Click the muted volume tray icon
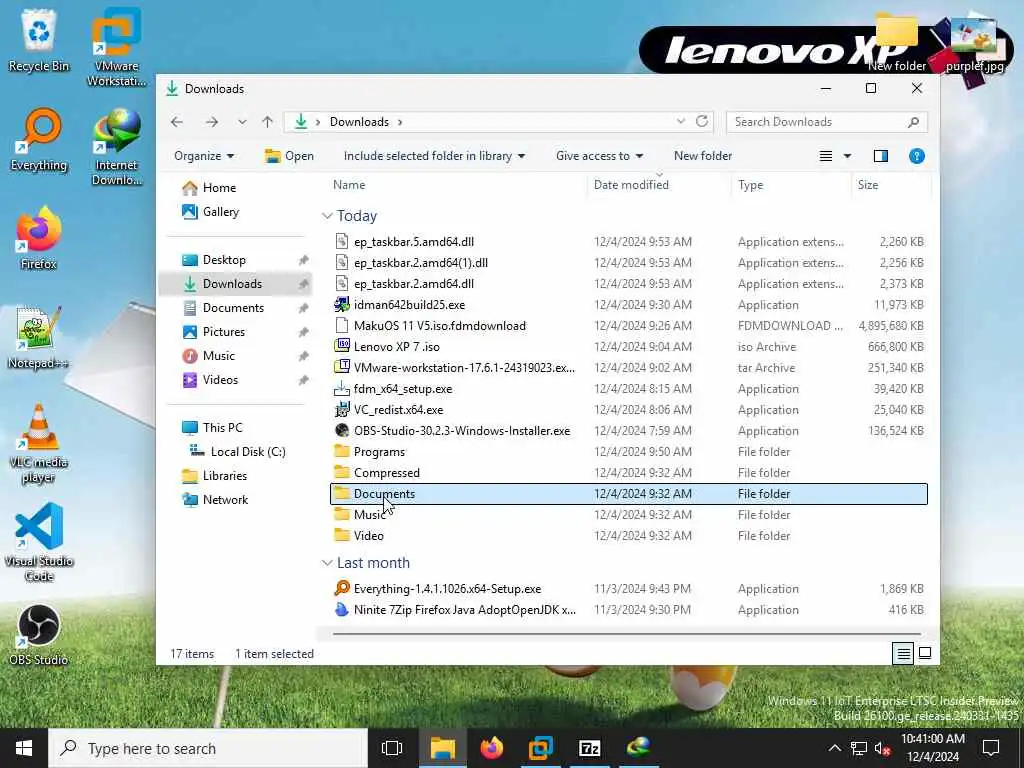Screen dimensions: 1024x768 [882, 748]
